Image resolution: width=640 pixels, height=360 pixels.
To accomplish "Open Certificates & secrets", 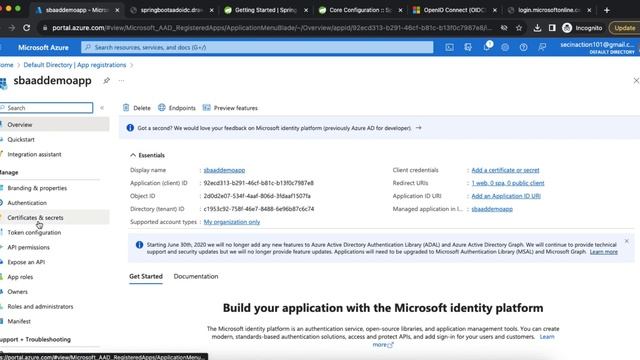I will click(55, 218).
